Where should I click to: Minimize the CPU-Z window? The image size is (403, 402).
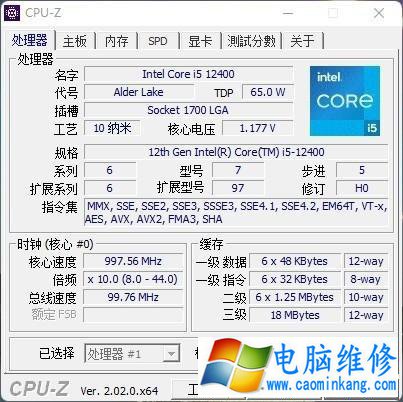pyautogui.click(x=288, y=14)
